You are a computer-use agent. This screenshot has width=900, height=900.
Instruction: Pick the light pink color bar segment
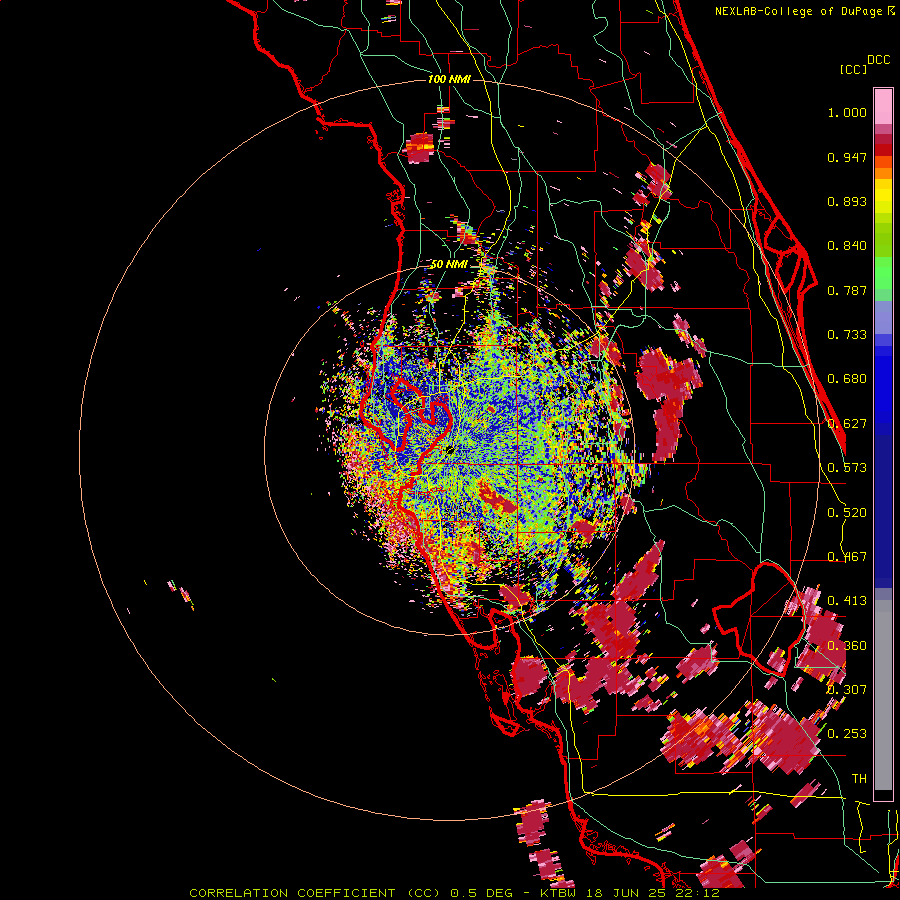pos(883,106)
